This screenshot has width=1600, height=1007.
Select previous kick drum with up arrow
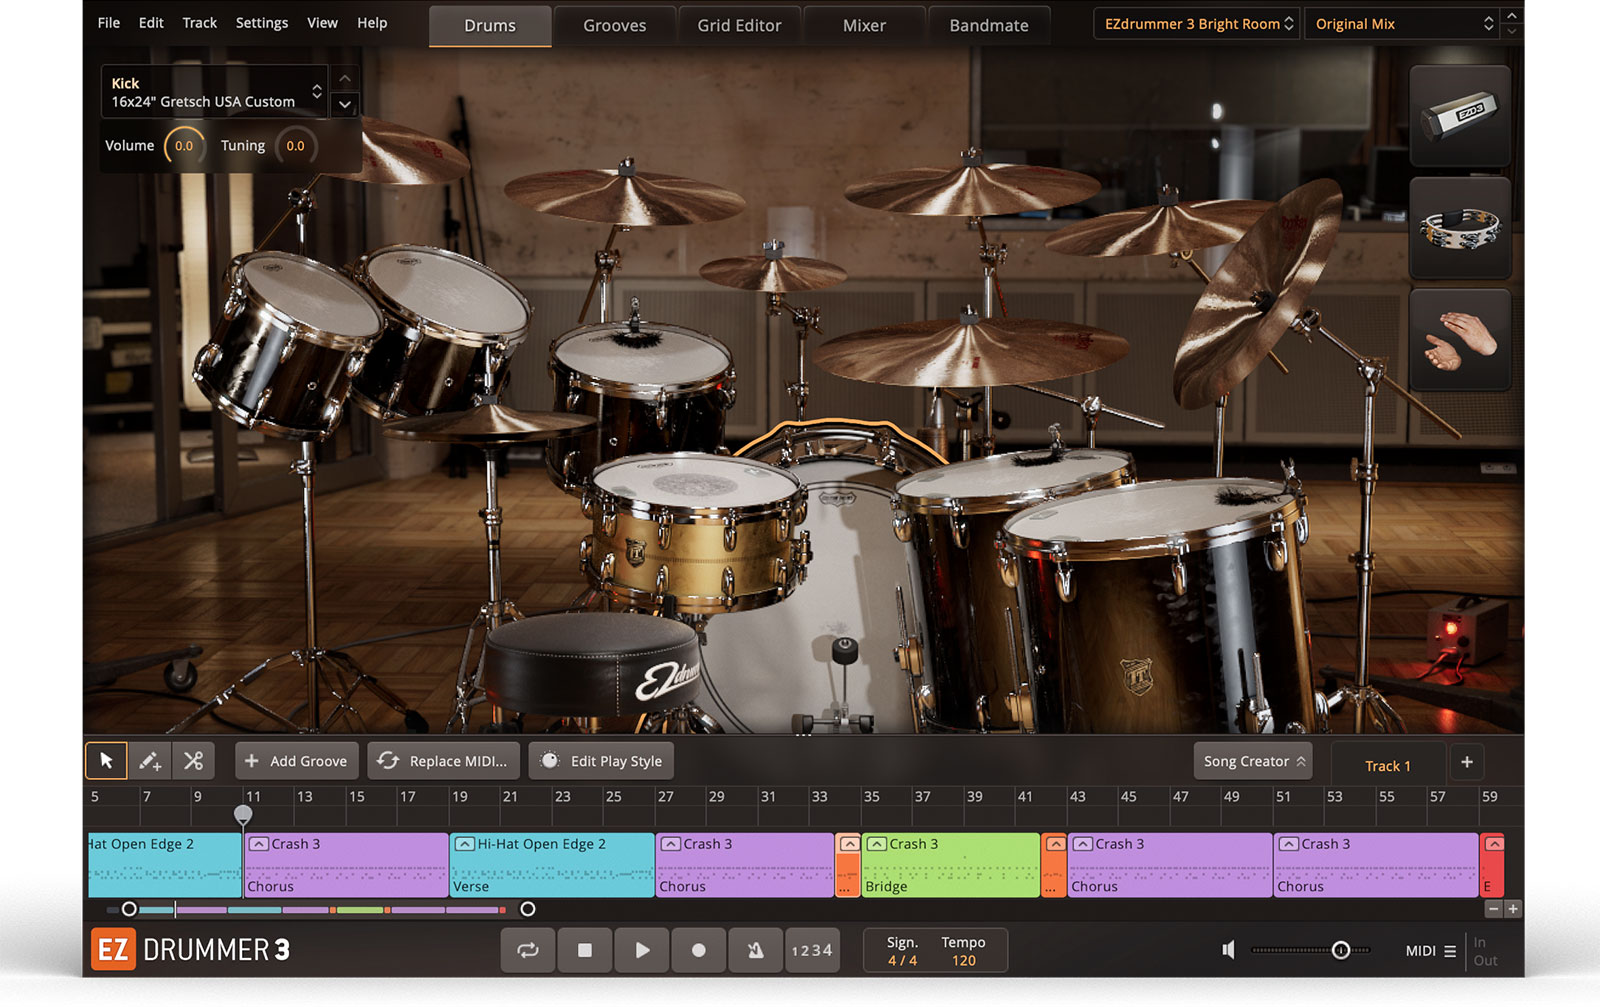coord(345,78)
